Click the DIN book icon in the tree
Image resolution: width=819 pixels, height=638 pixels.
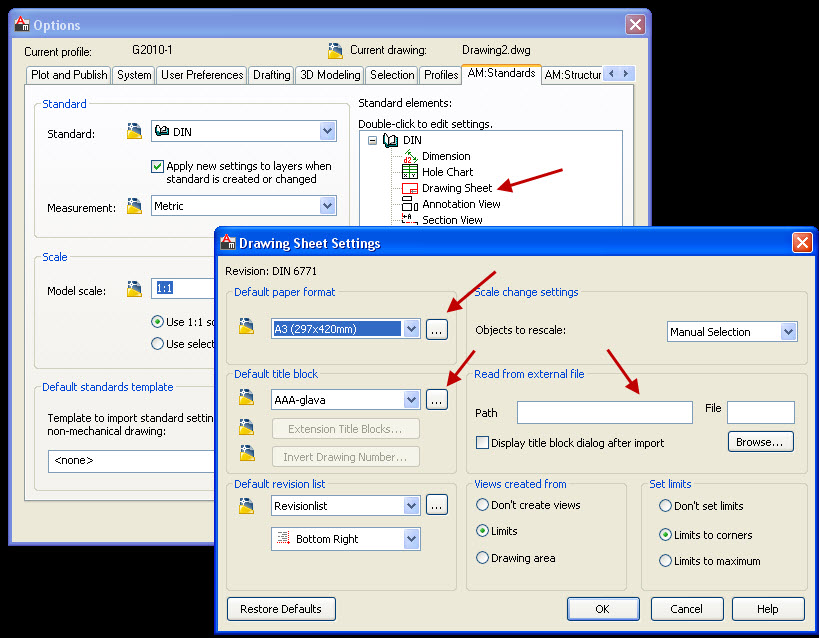point(390,140)
